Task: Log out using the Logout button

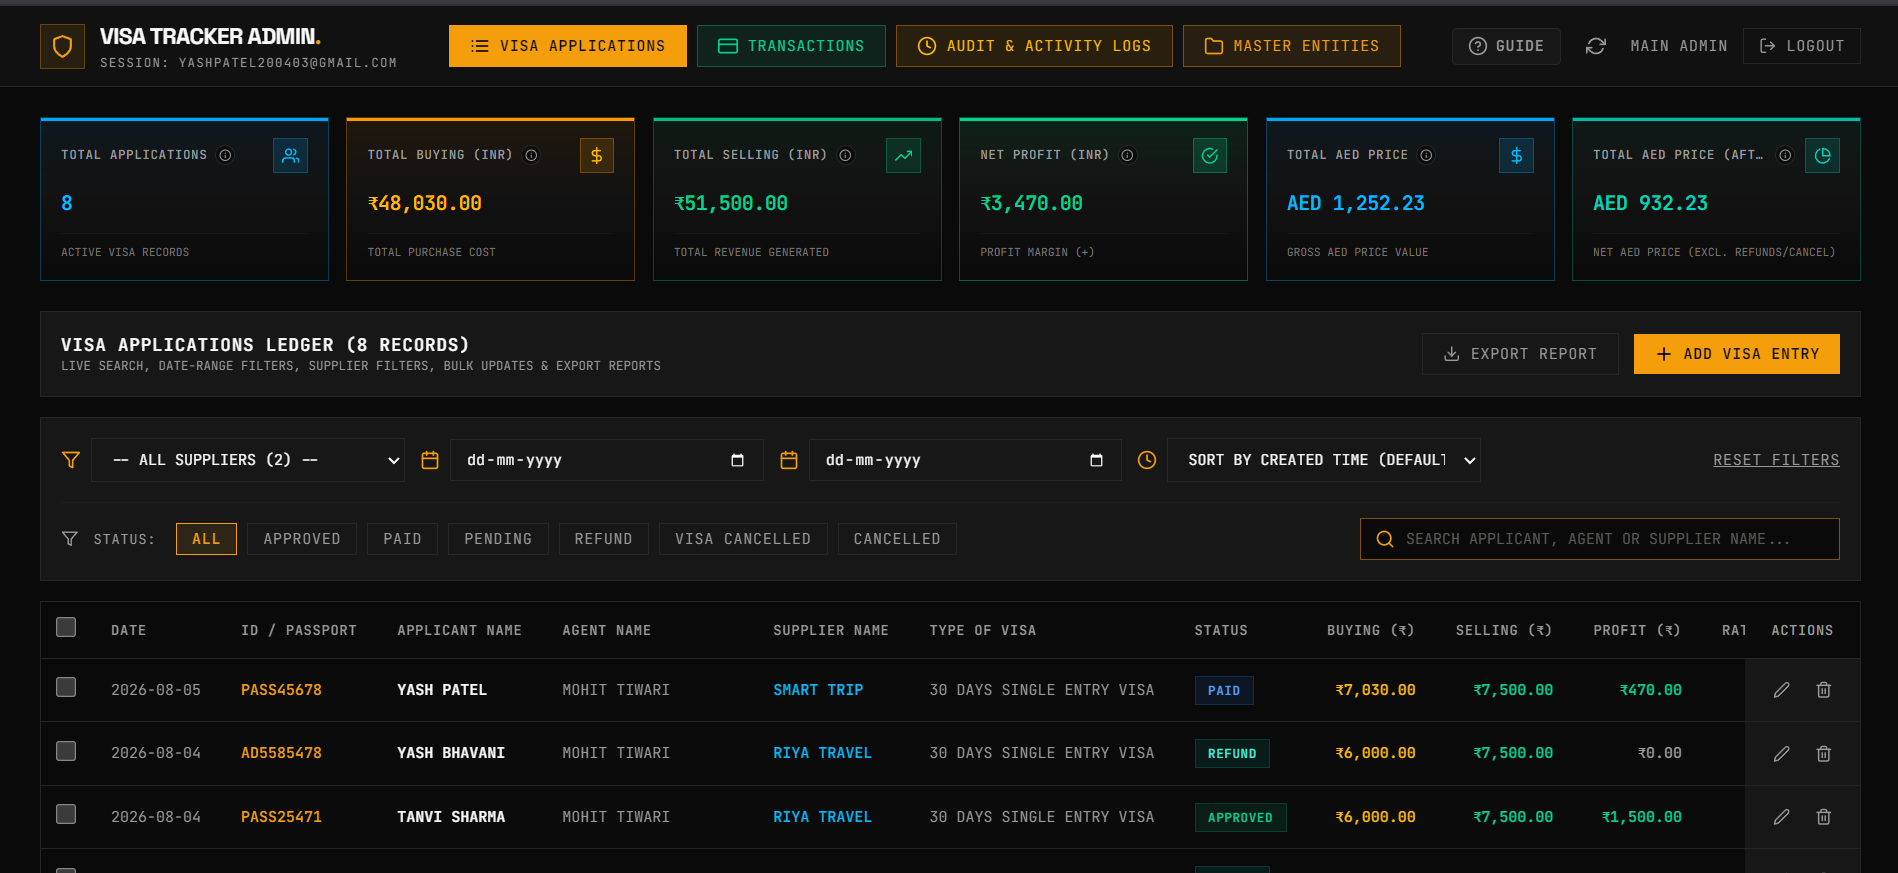Action: [x=1802, y=46]
